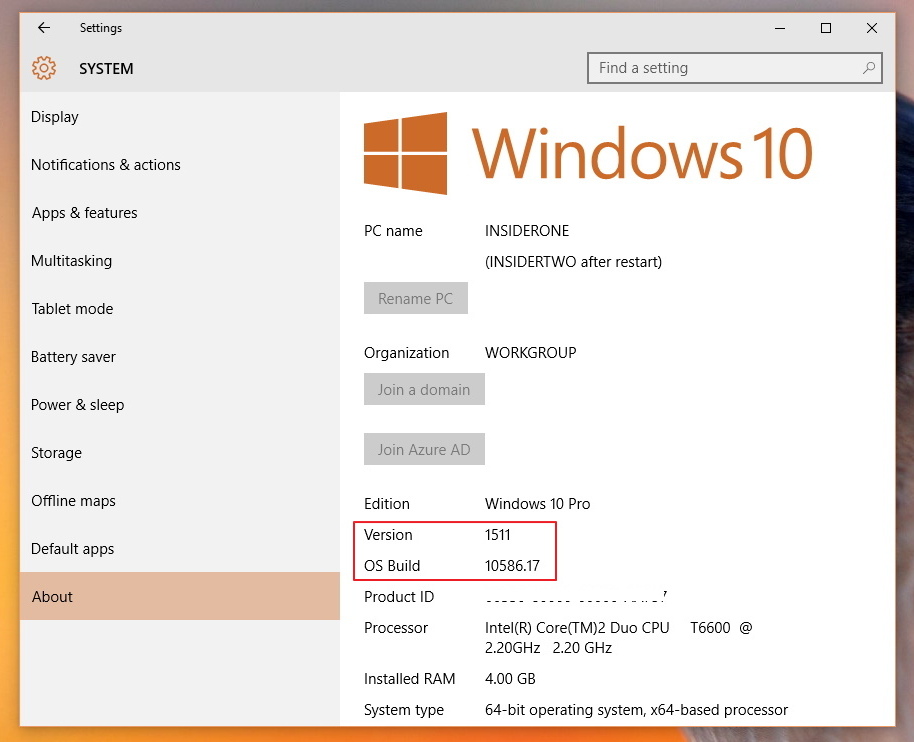Go to Apps & features
The image size is (914, 742).
tap(180, 213)
